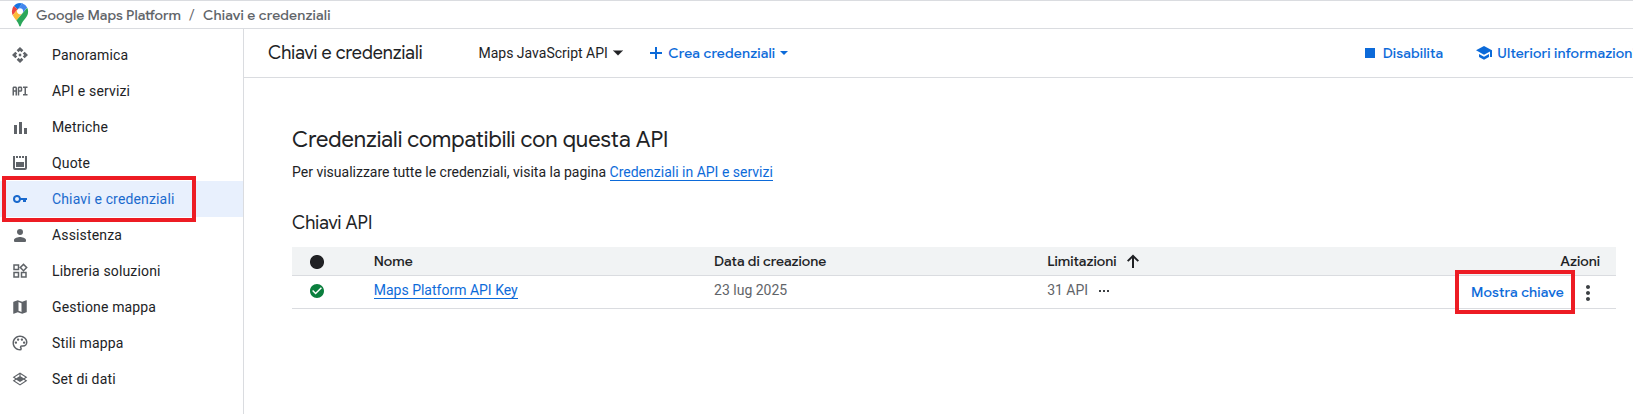1633x414 pixels.
Task: Click the creation date 23 lug 2025
Action: click(x=750, y=290)
